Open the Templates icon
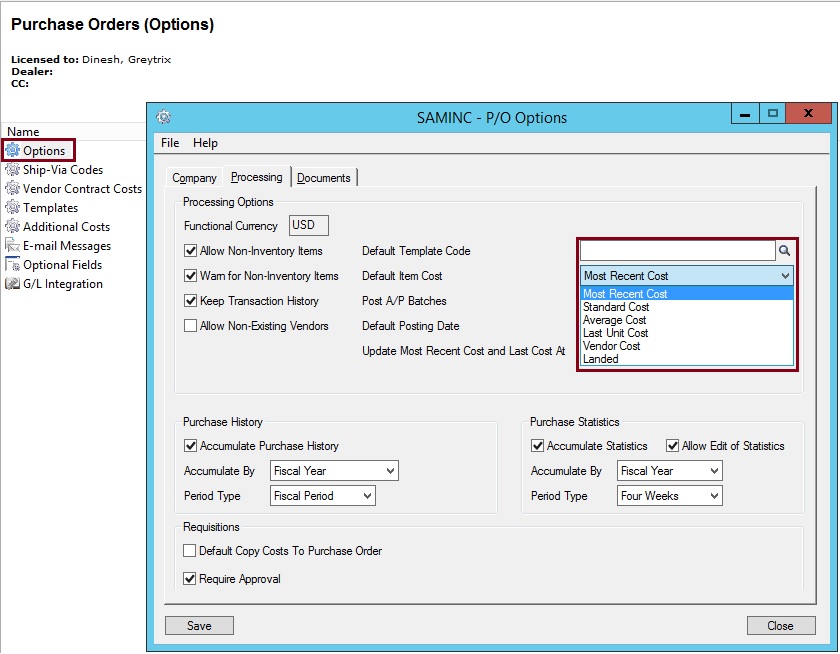 (x=12, y=208)
